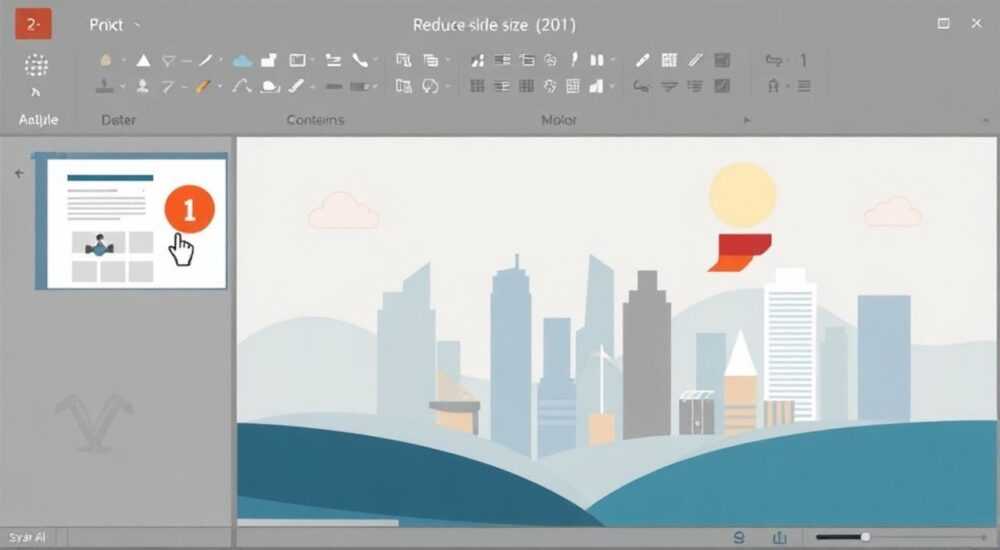The image size is (1000, 550).
Task: Open the dropdown arrow beside the pause bars
Action: click(613, 61)
